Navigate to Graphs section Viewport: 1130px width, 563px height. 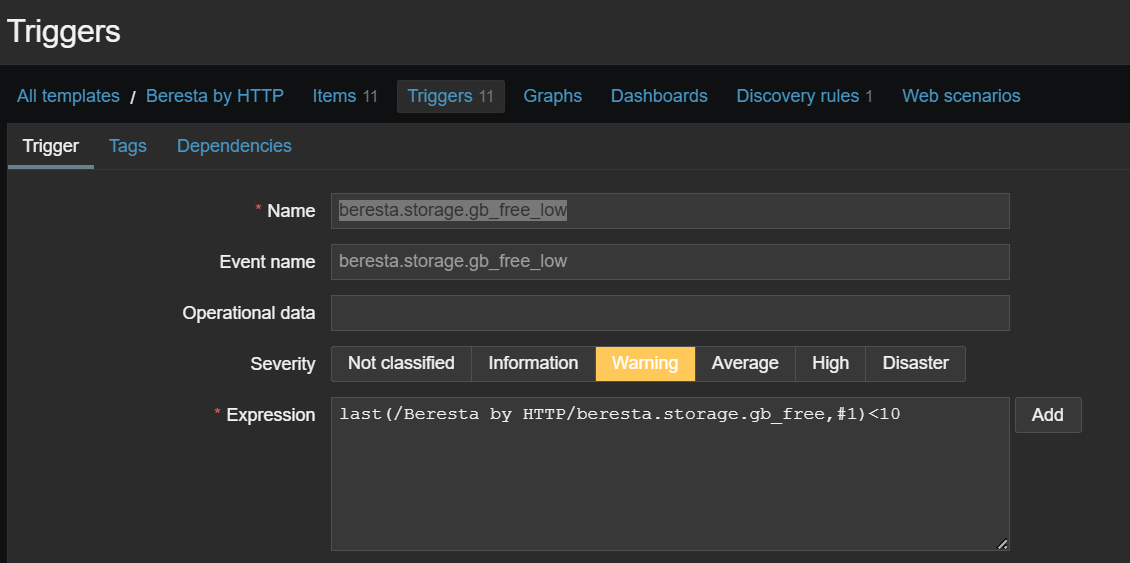(552, 96)
